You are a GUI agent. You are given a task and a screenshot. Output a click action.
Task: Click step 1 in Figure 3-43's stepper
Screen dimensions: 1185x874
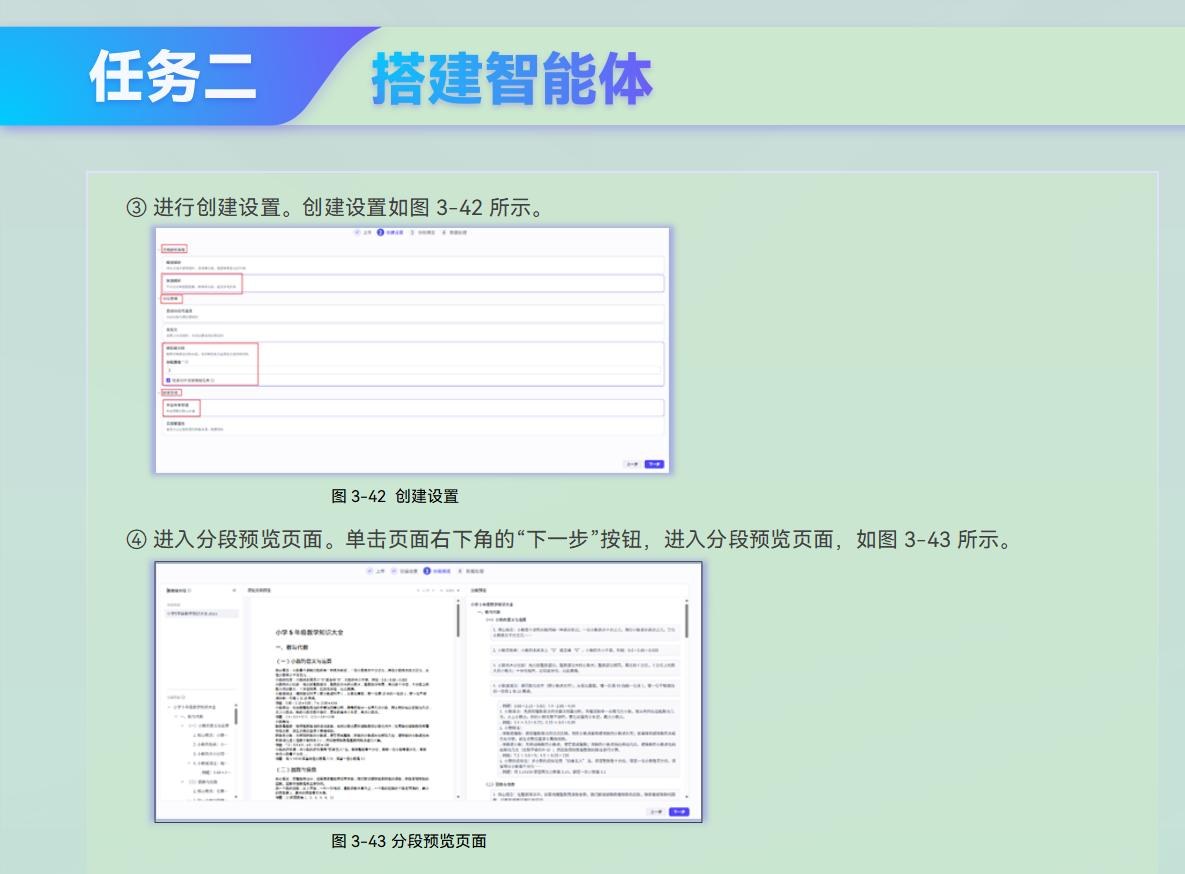point(375,571)
